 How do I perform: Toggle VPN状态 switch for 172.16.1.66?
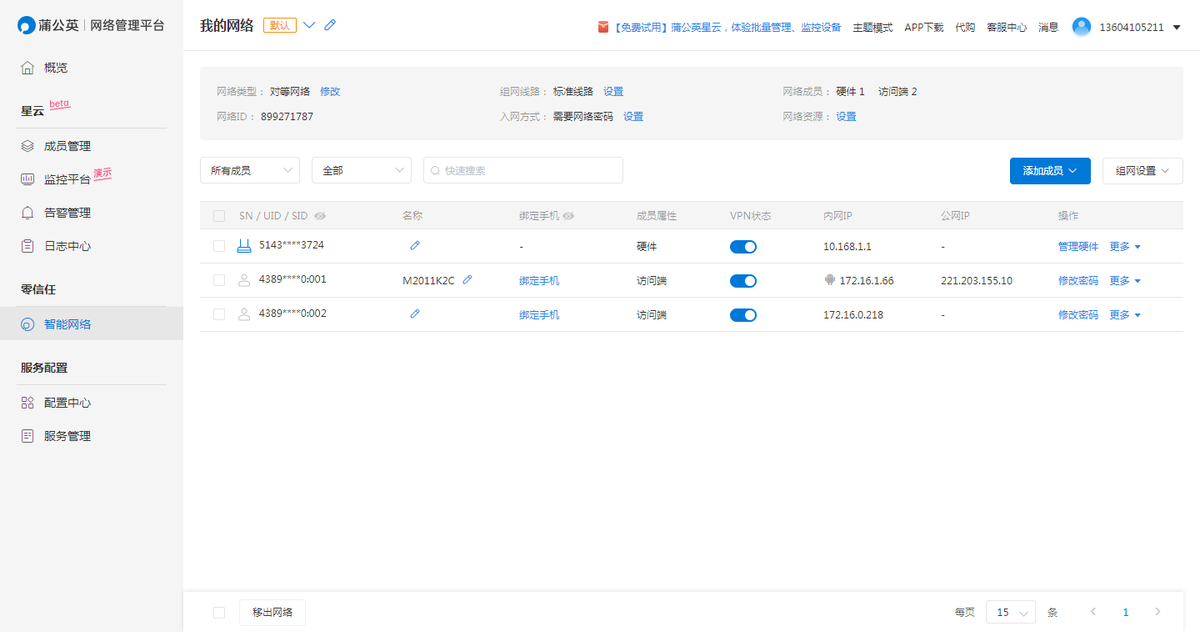tap(743, 281)
